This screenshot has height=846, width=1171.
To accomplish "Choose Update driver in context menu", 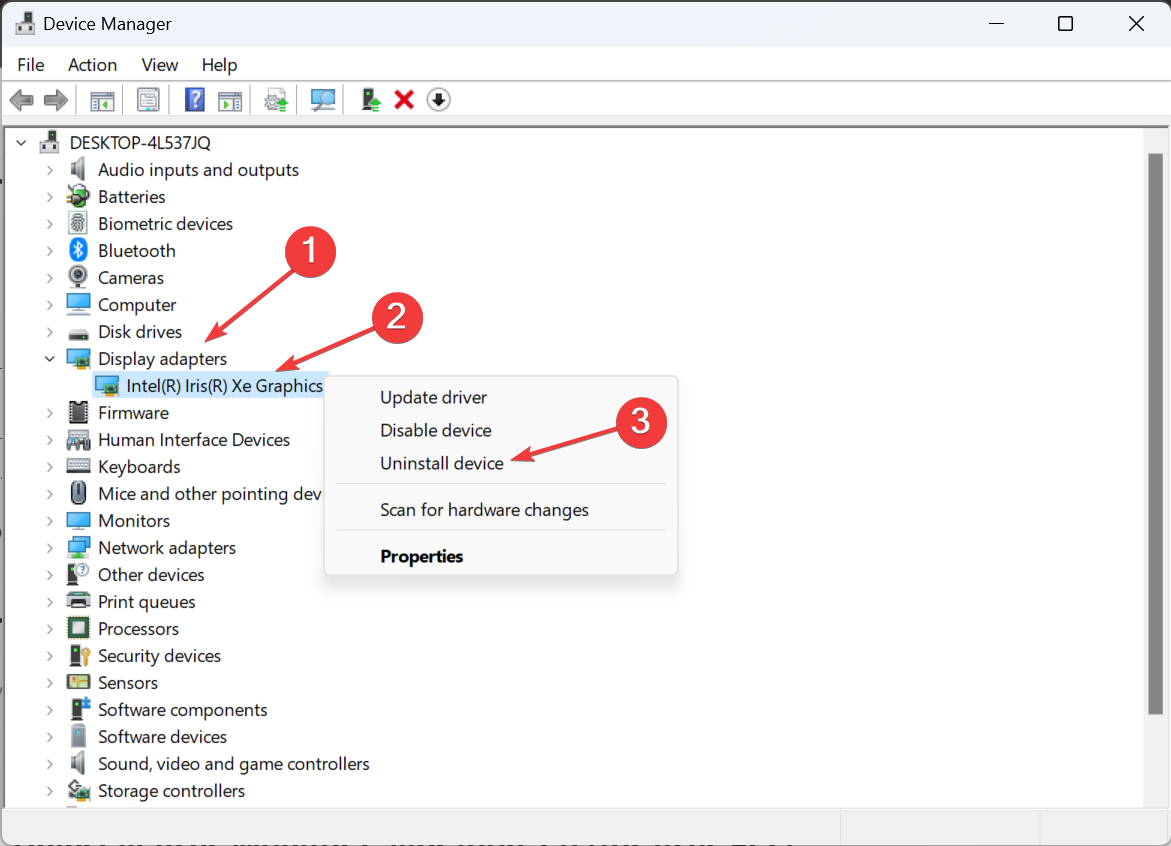I will [x=433, y=397].
